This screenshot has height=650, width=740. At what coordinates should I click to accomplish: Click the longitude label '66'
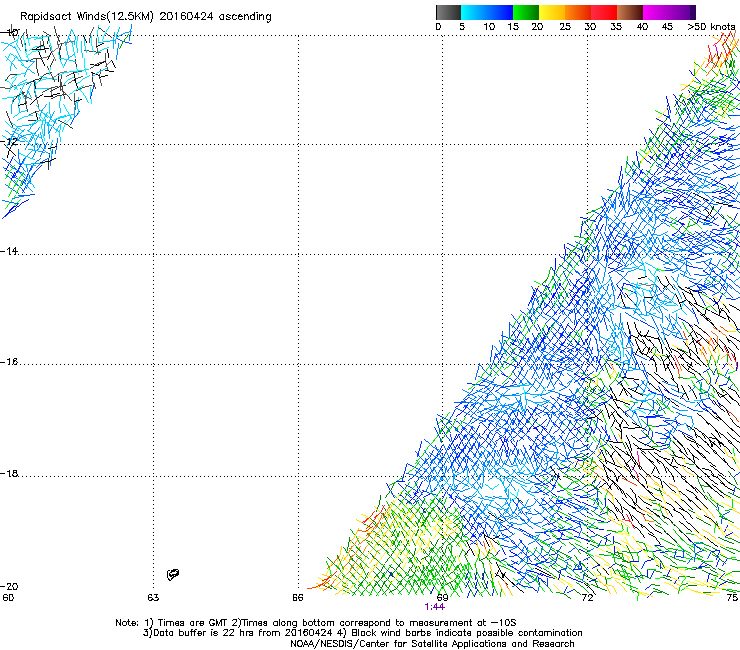(298, 598)
